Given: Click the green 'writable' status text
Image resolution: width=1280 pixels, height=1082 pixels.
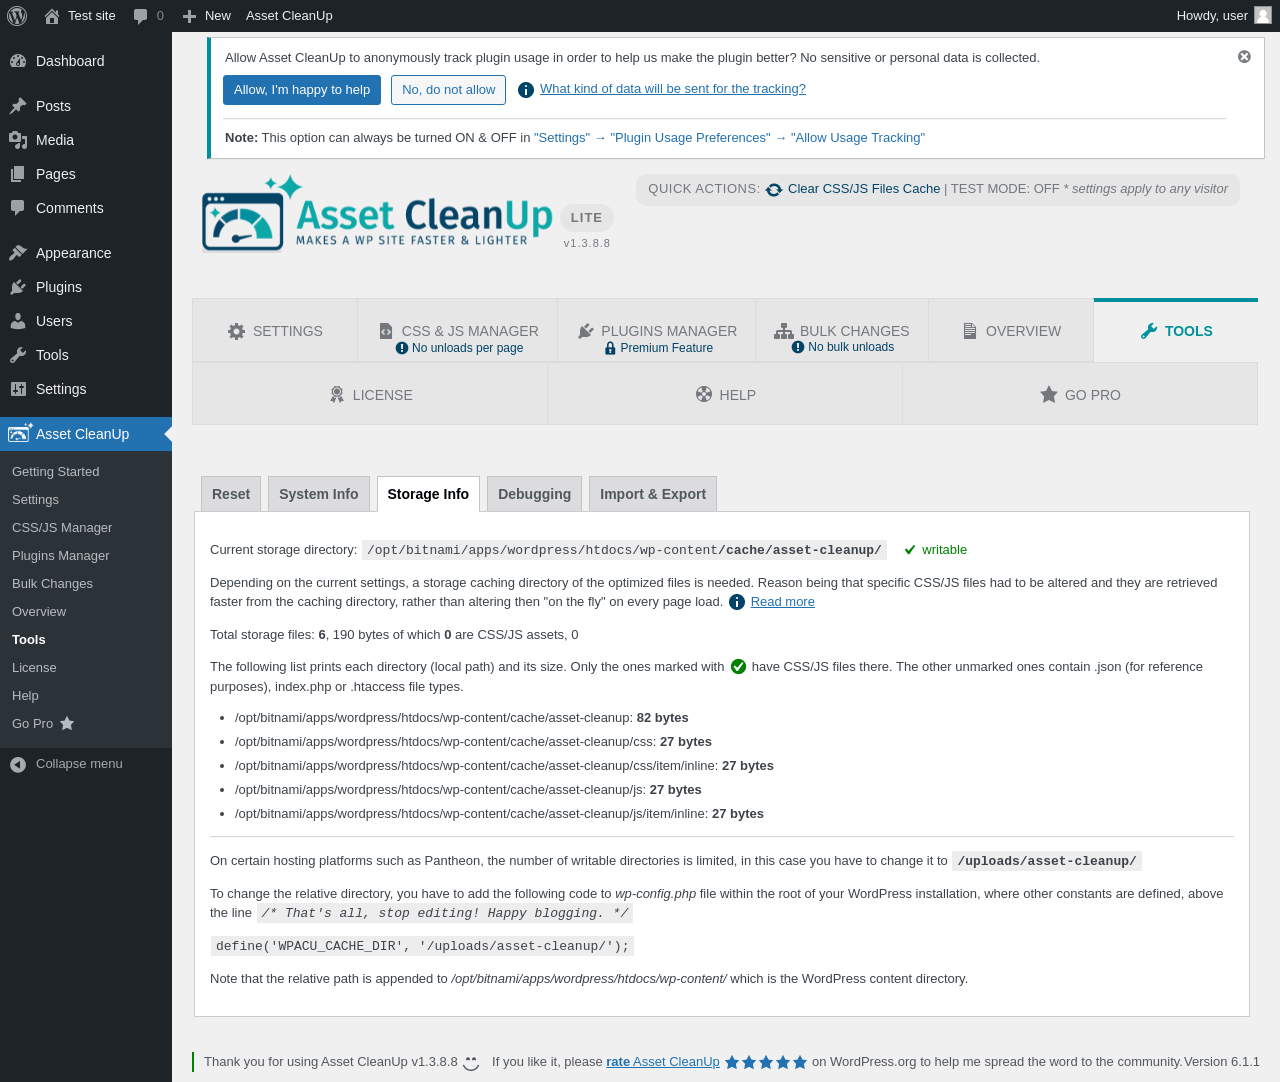Looking at the screenshot, I should 944,550.
